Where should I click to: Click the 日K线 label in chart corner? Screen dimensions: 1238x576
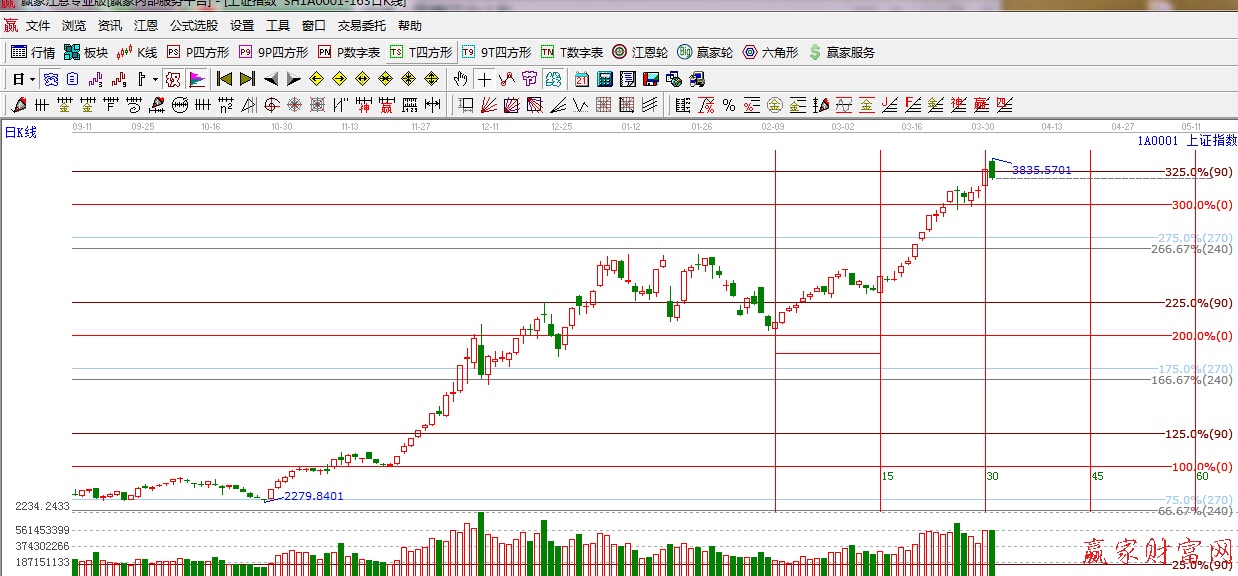pyautogui.click(x=20, y=132)
